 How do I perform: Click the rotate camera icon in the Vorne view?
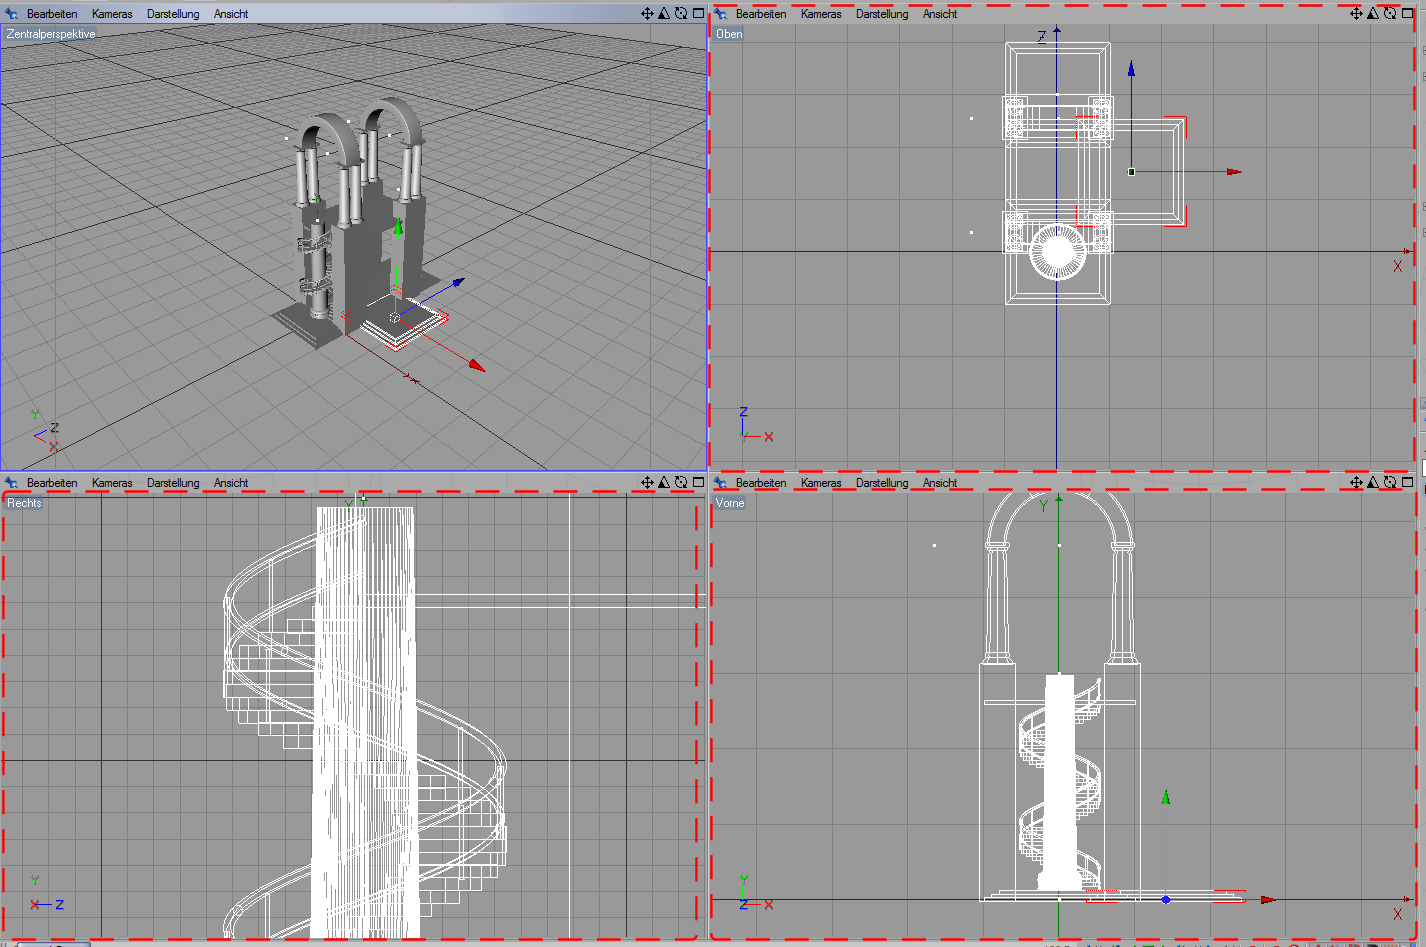pyautogui.click(x=1390, y=482)
